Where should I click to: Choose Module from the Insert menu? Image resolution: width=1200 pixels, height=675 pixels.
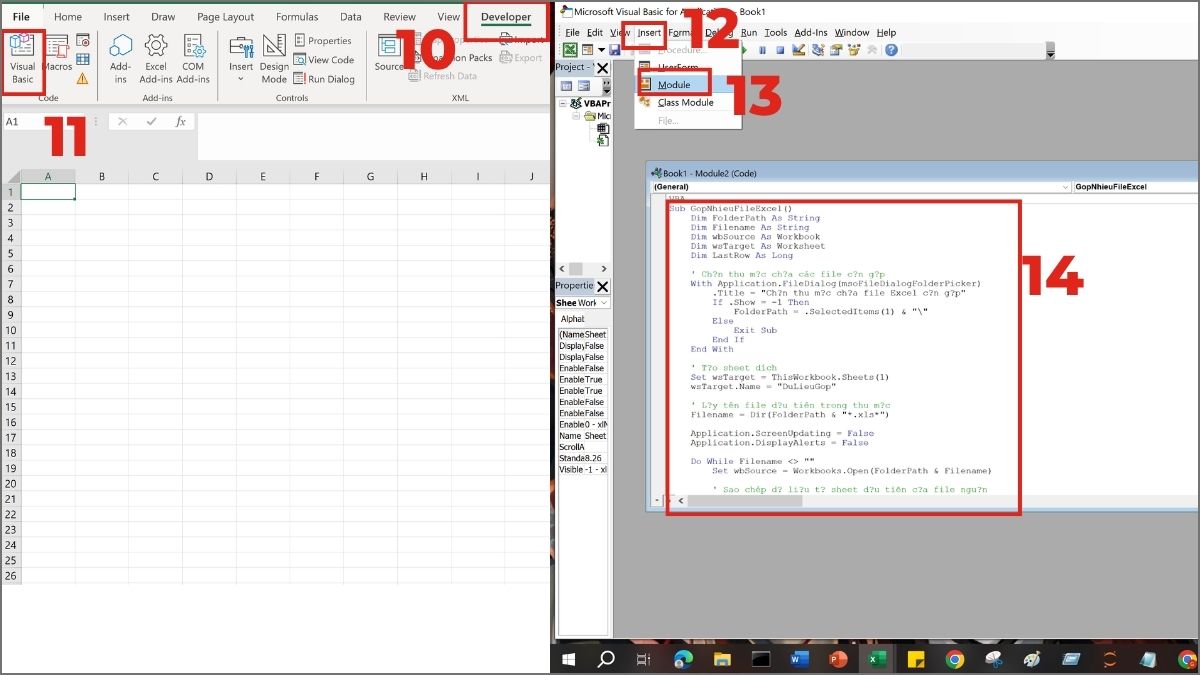pyautogui.click(x=674, y=84)
